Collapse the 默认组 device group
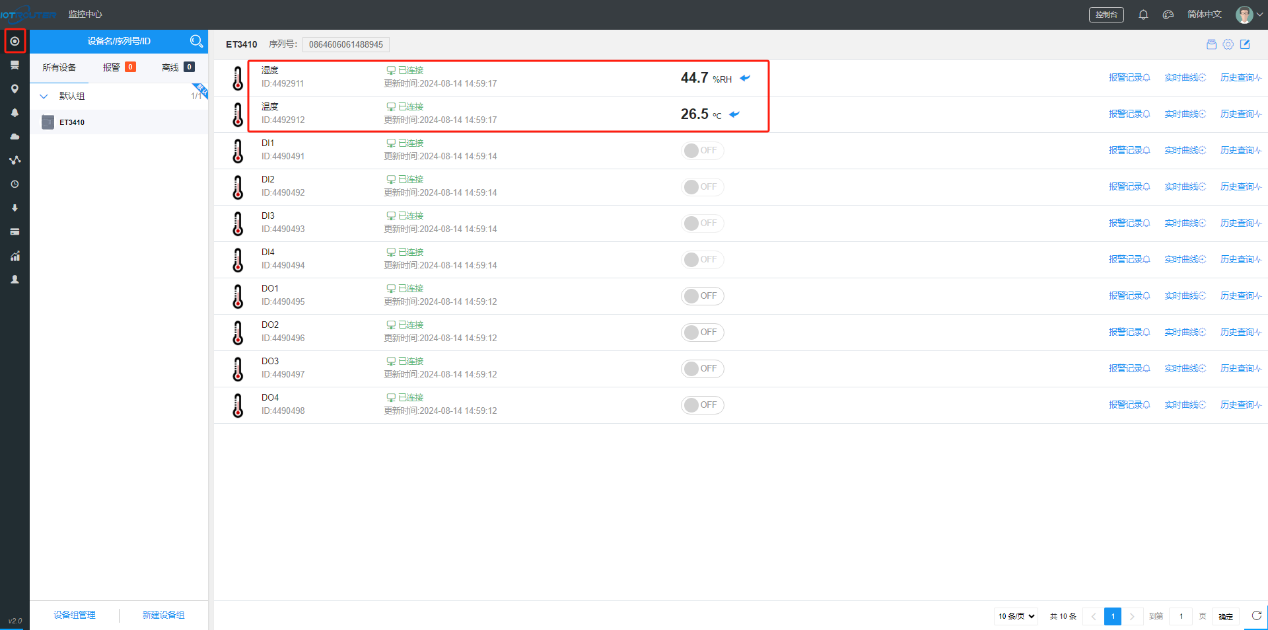The width and height of the screenshot is (1268, 630). (44, 97)
